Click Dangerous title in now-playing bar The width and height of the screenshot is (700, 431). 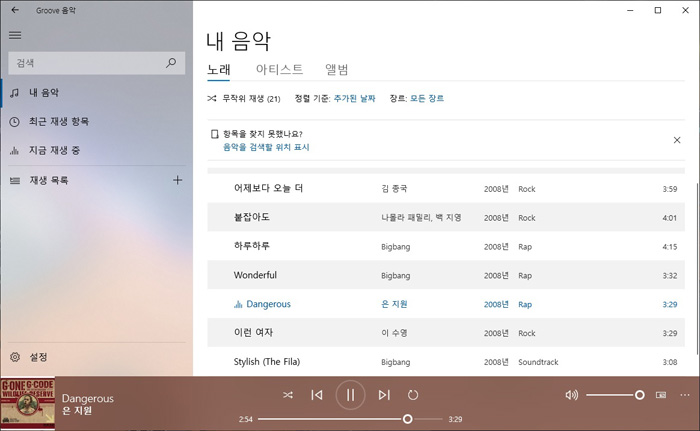coord(88,398)
